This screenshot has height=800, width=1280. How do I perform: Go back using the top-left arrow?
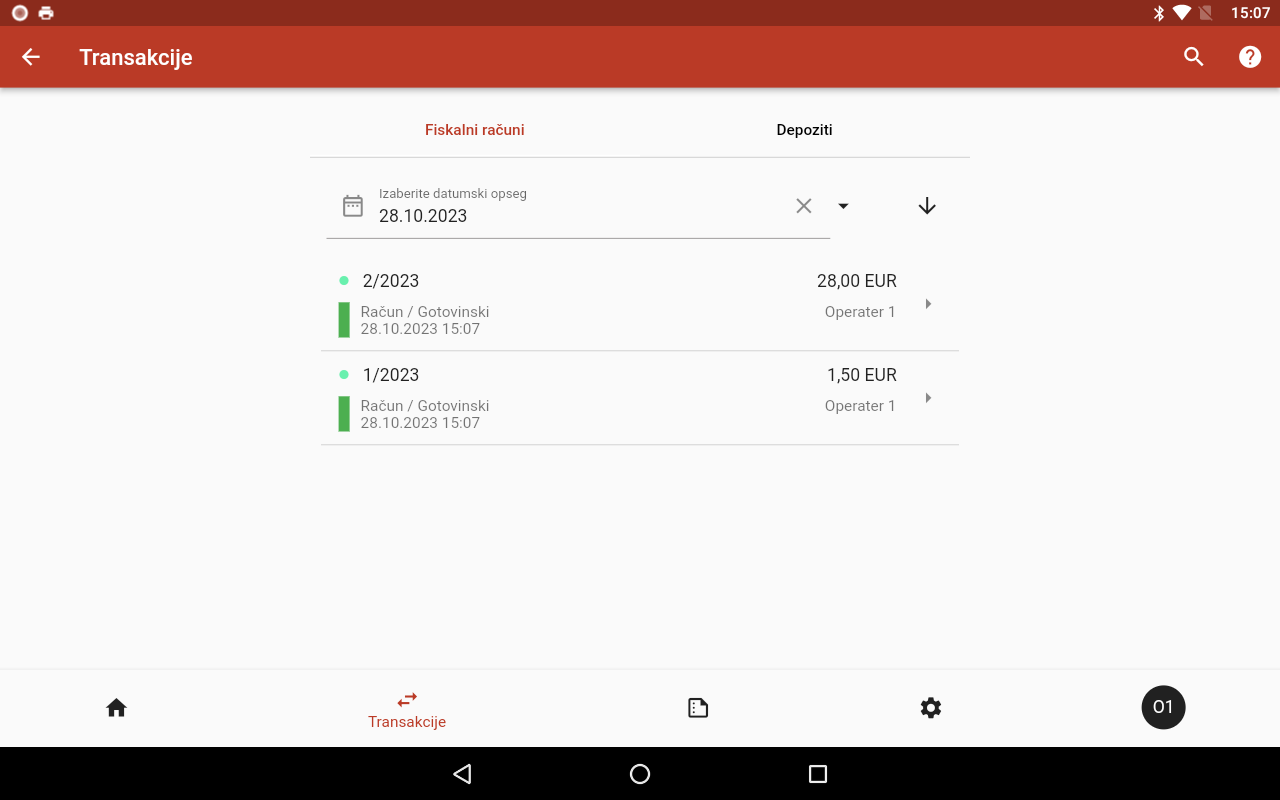pyautogui.click(x=30, y=57)
